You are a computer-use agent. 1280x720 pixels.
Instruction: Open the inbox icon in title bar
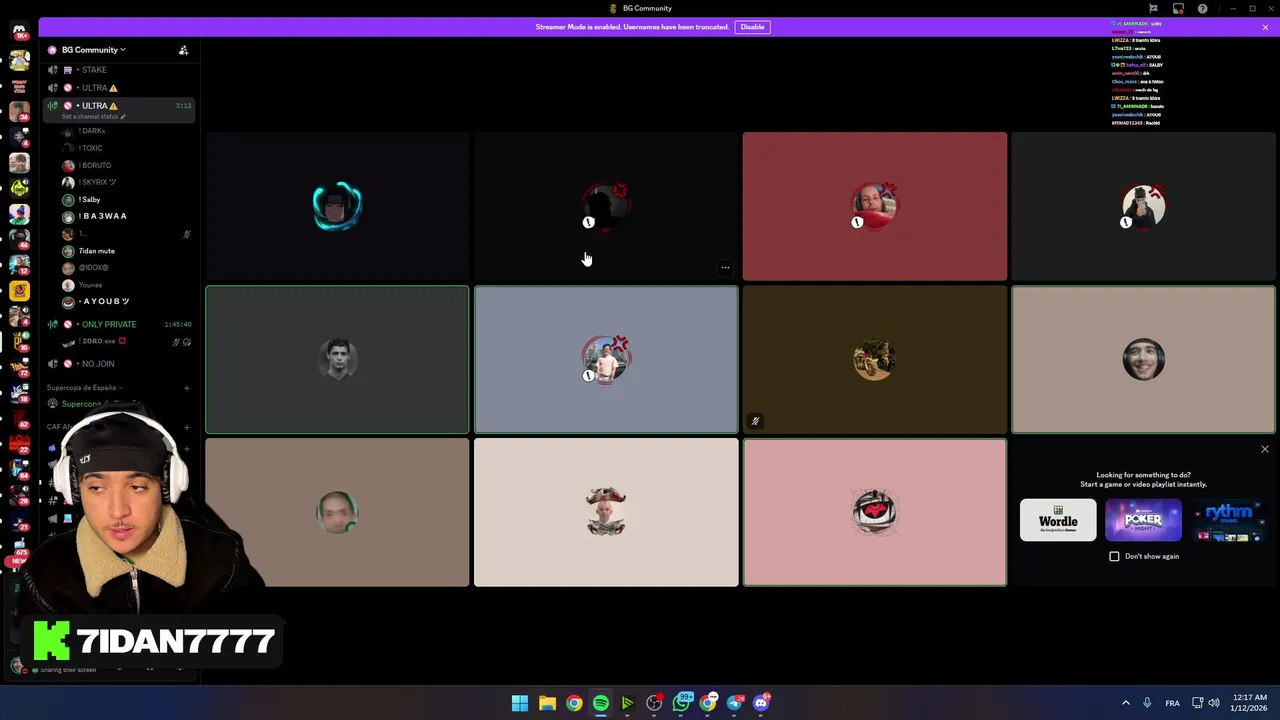[1178, 8]
